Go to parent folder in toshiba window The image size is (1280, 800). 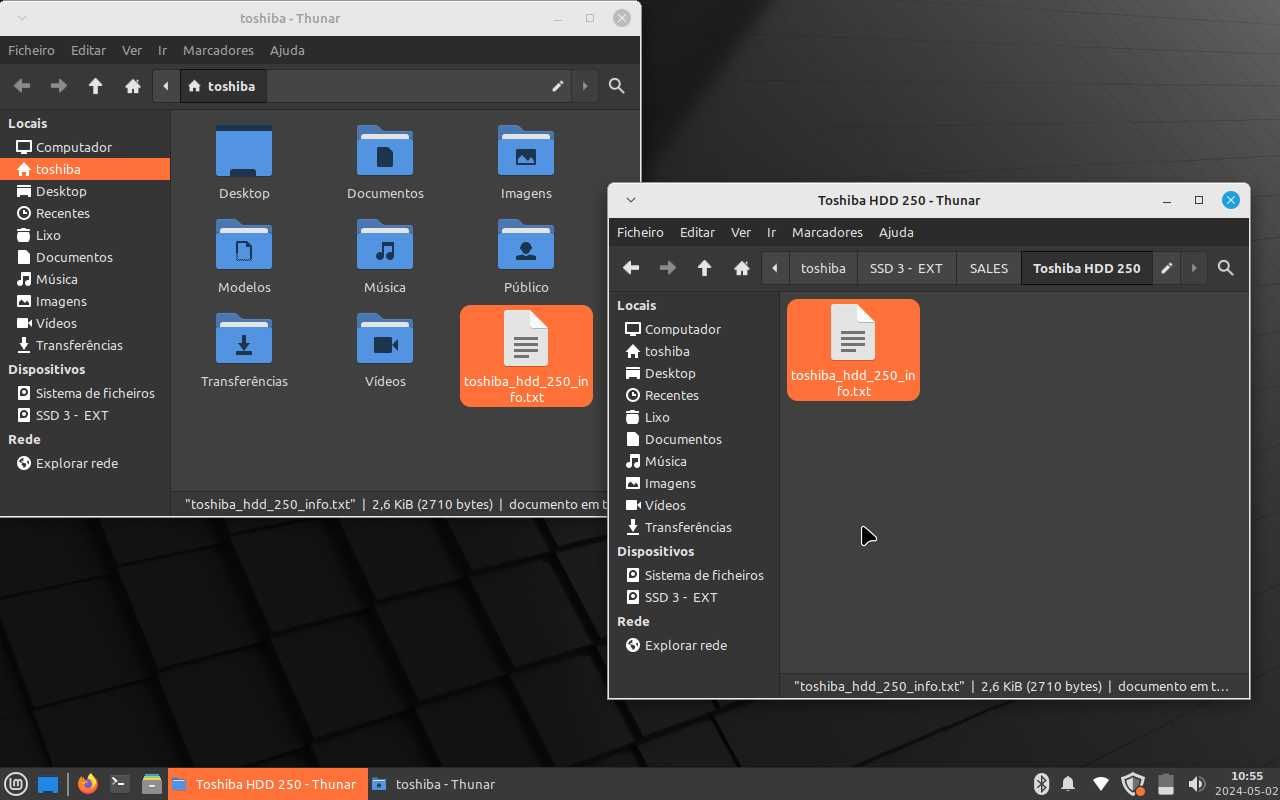click(96, 86)
